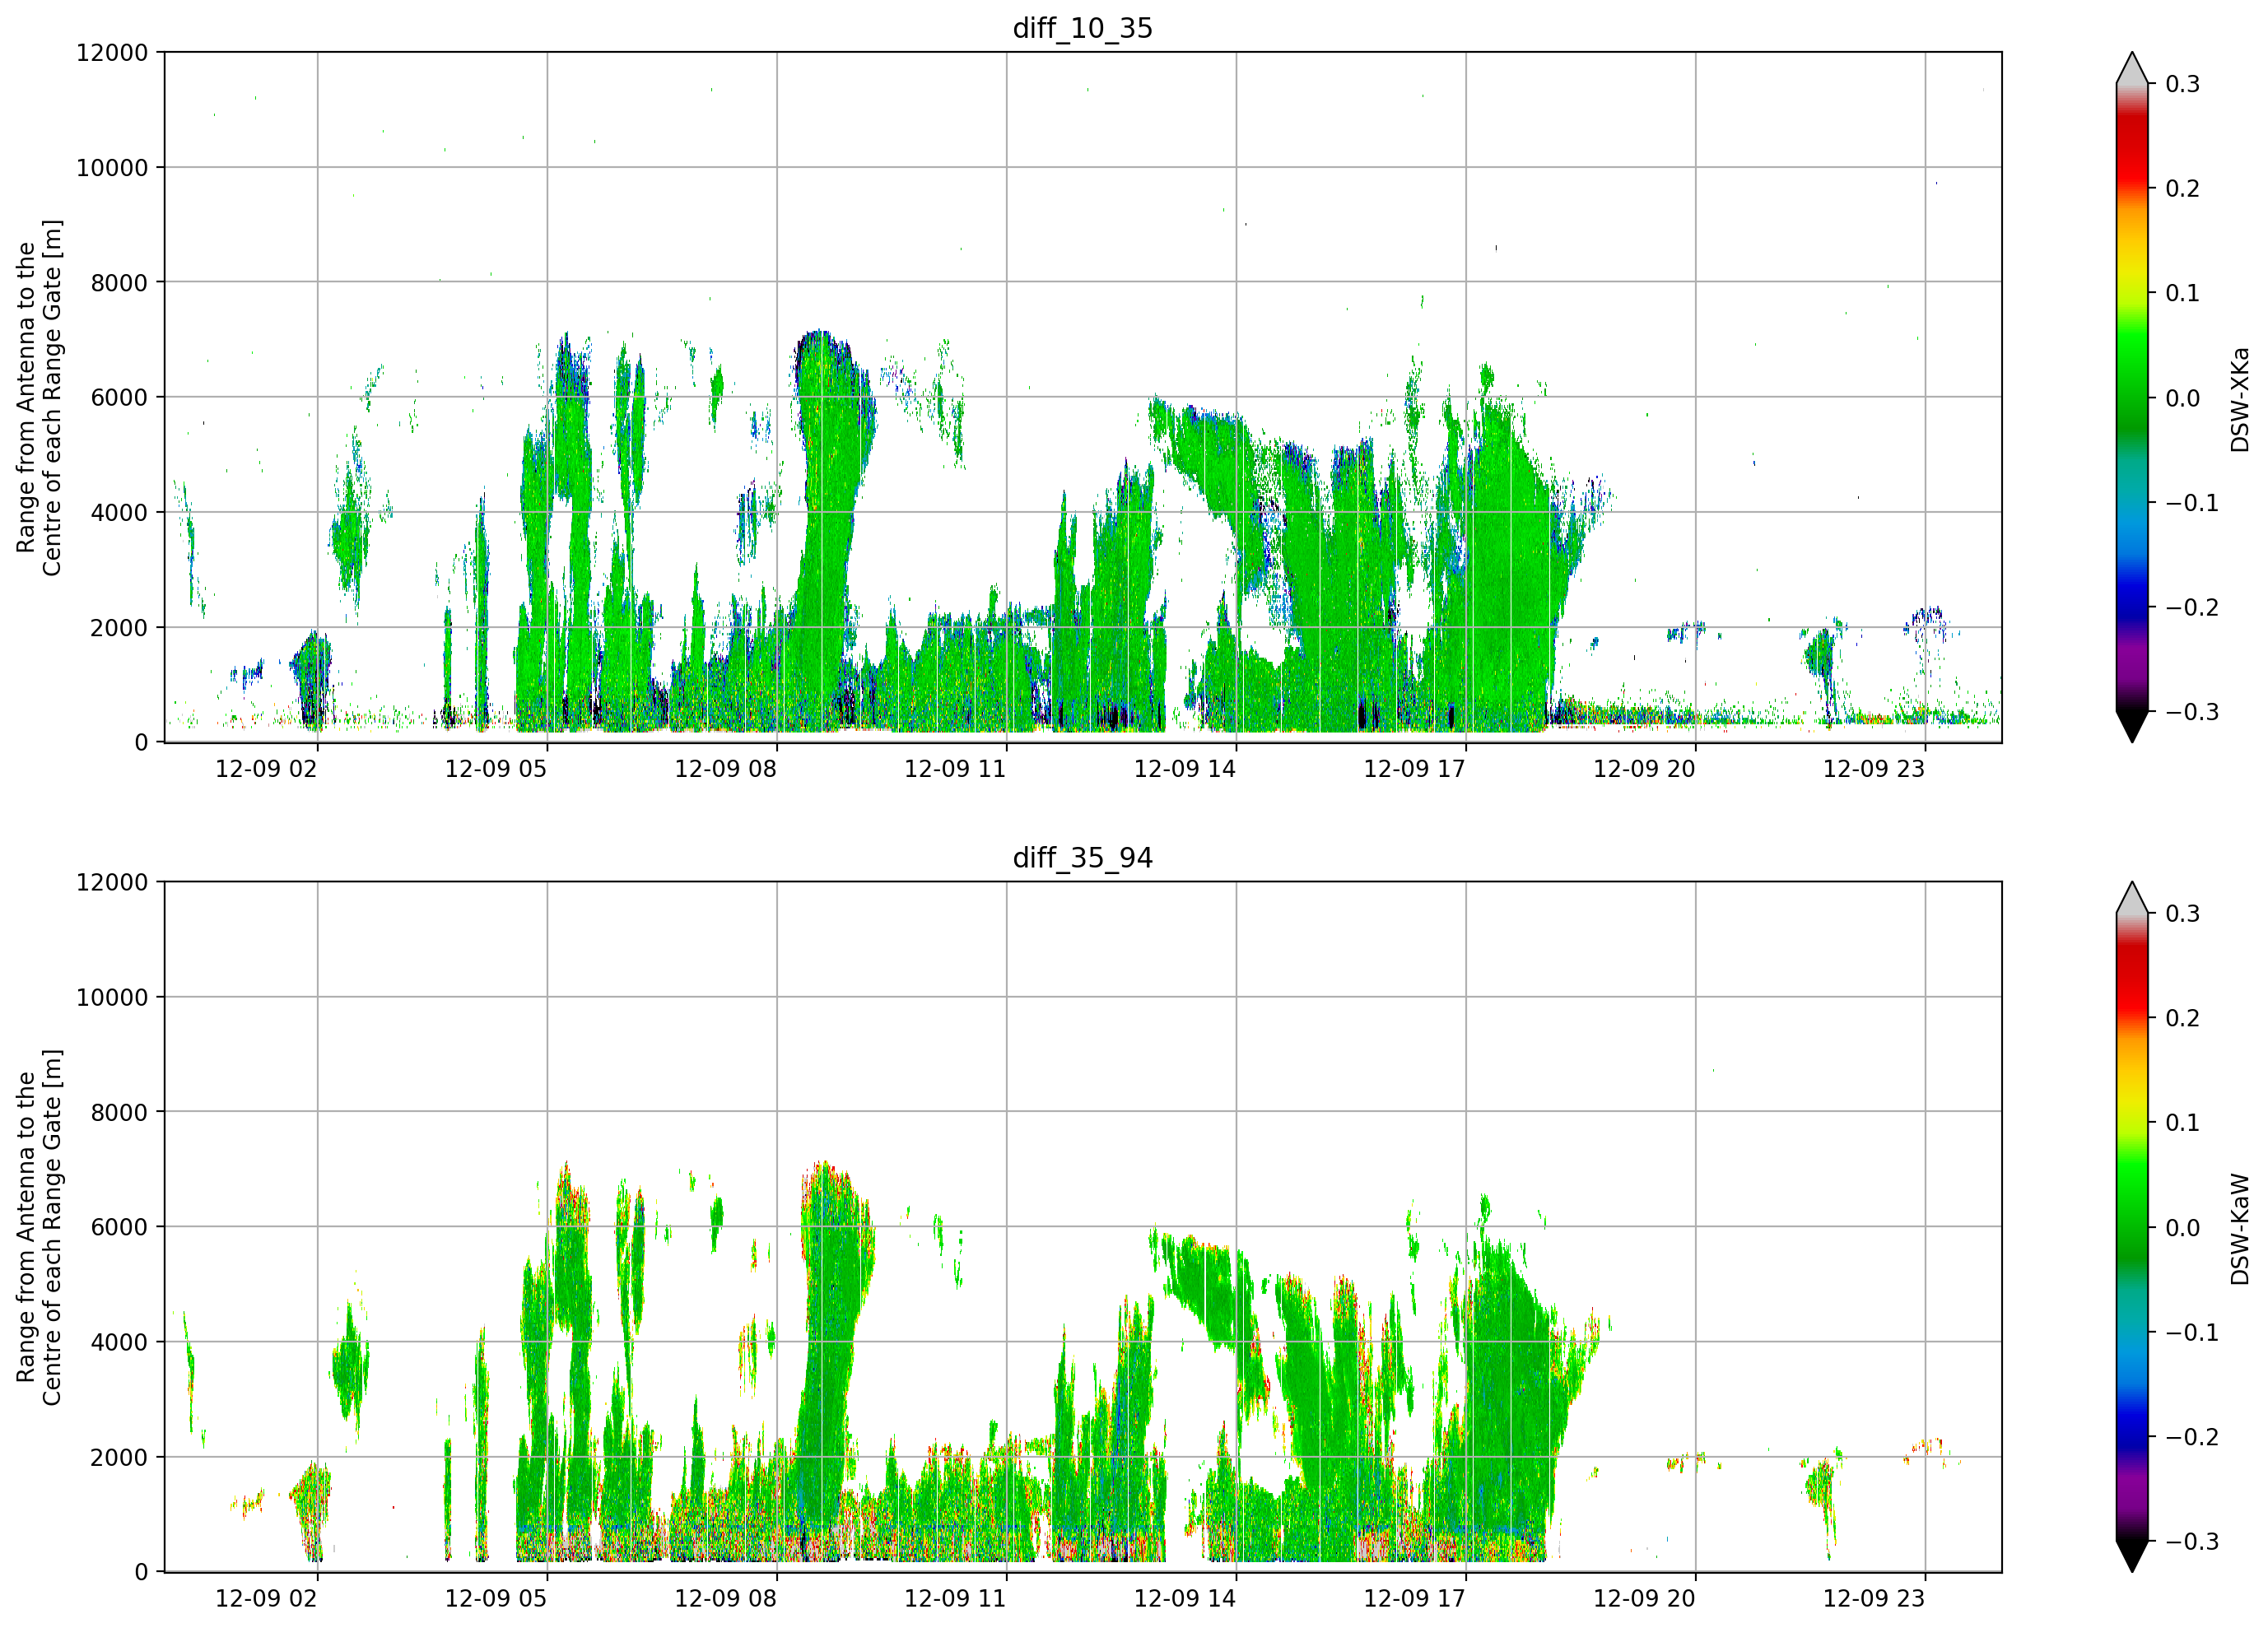Click the '12-09 23' x-tick under diff_10_35
Image resolution: width=2268 pixels, height=1628 pixels.
point(1874,769)
